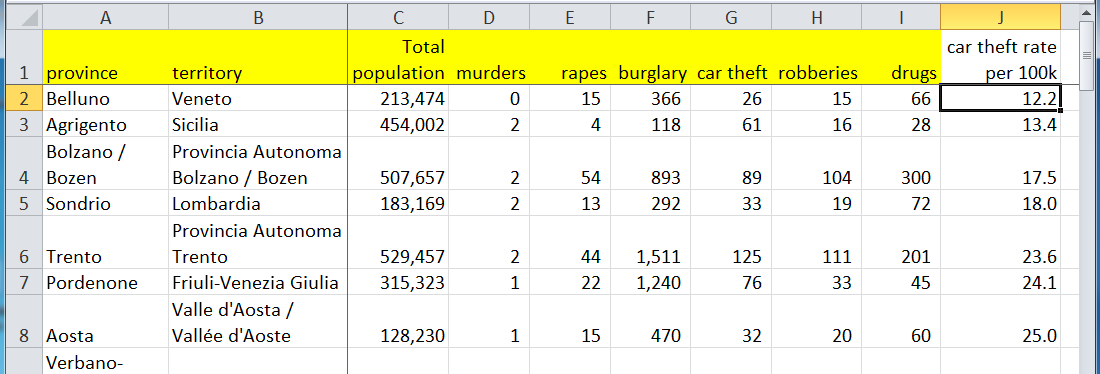This screenshot has width=1100, height=374.
Task: Click the 'drugs' header cell
Action: point(901,58)
